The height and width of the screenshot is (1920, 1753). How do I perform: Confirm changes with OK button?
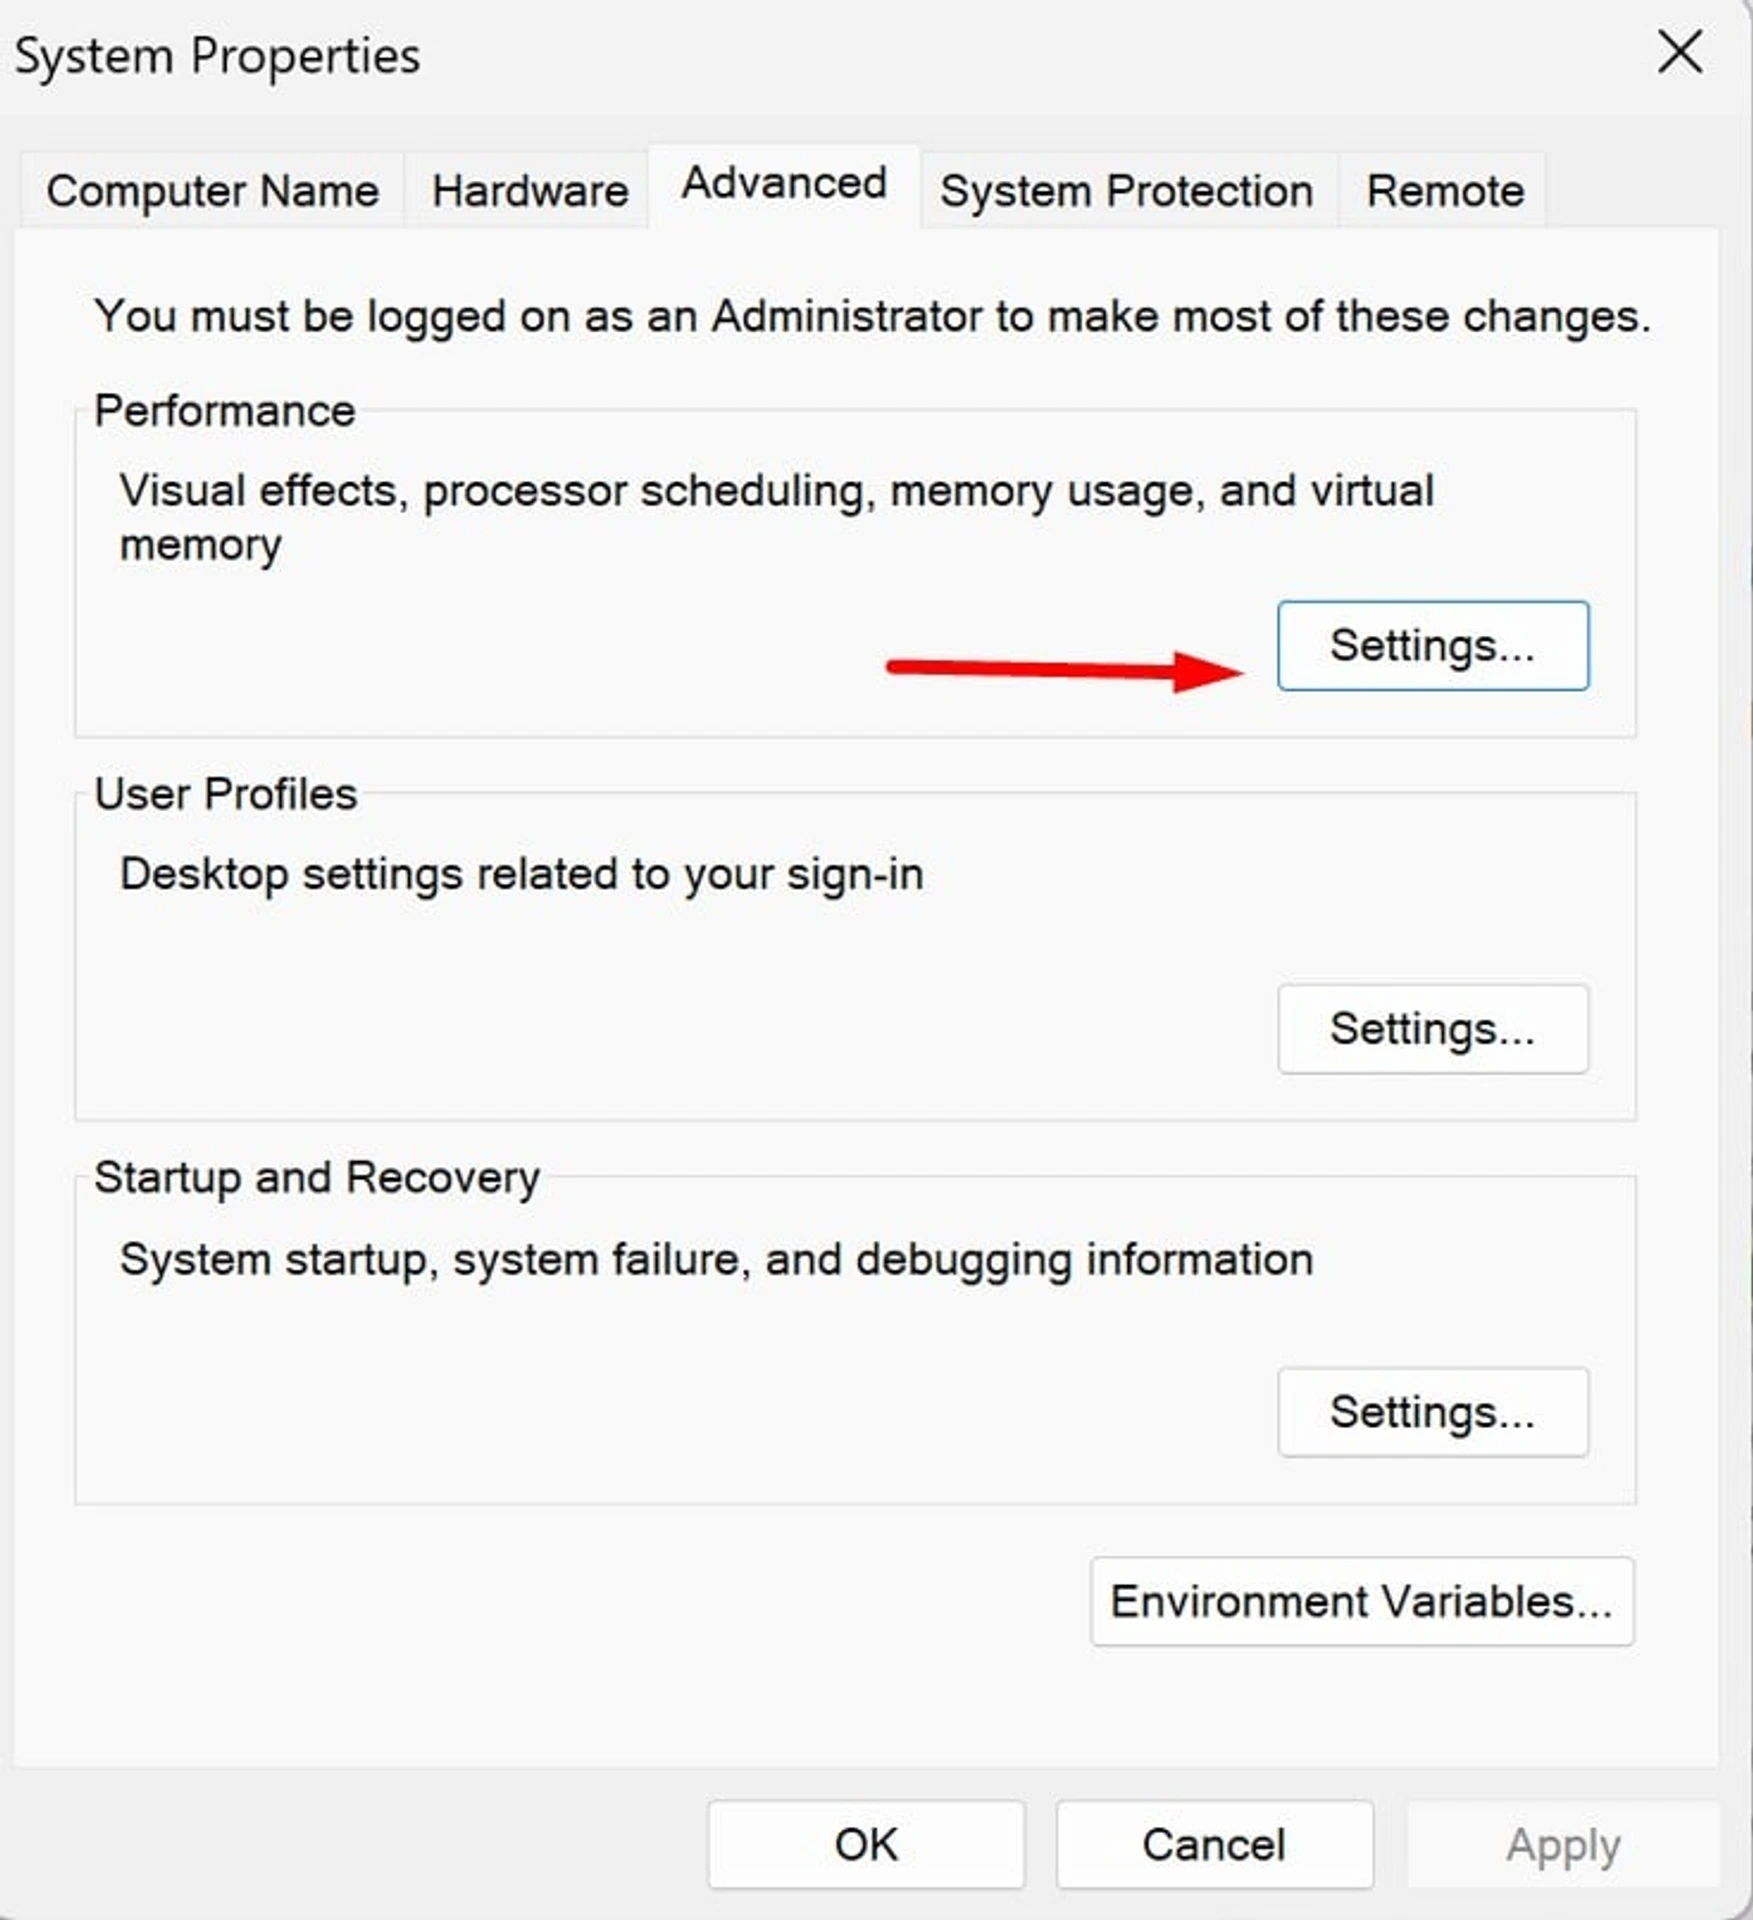tap(866, 1845)
